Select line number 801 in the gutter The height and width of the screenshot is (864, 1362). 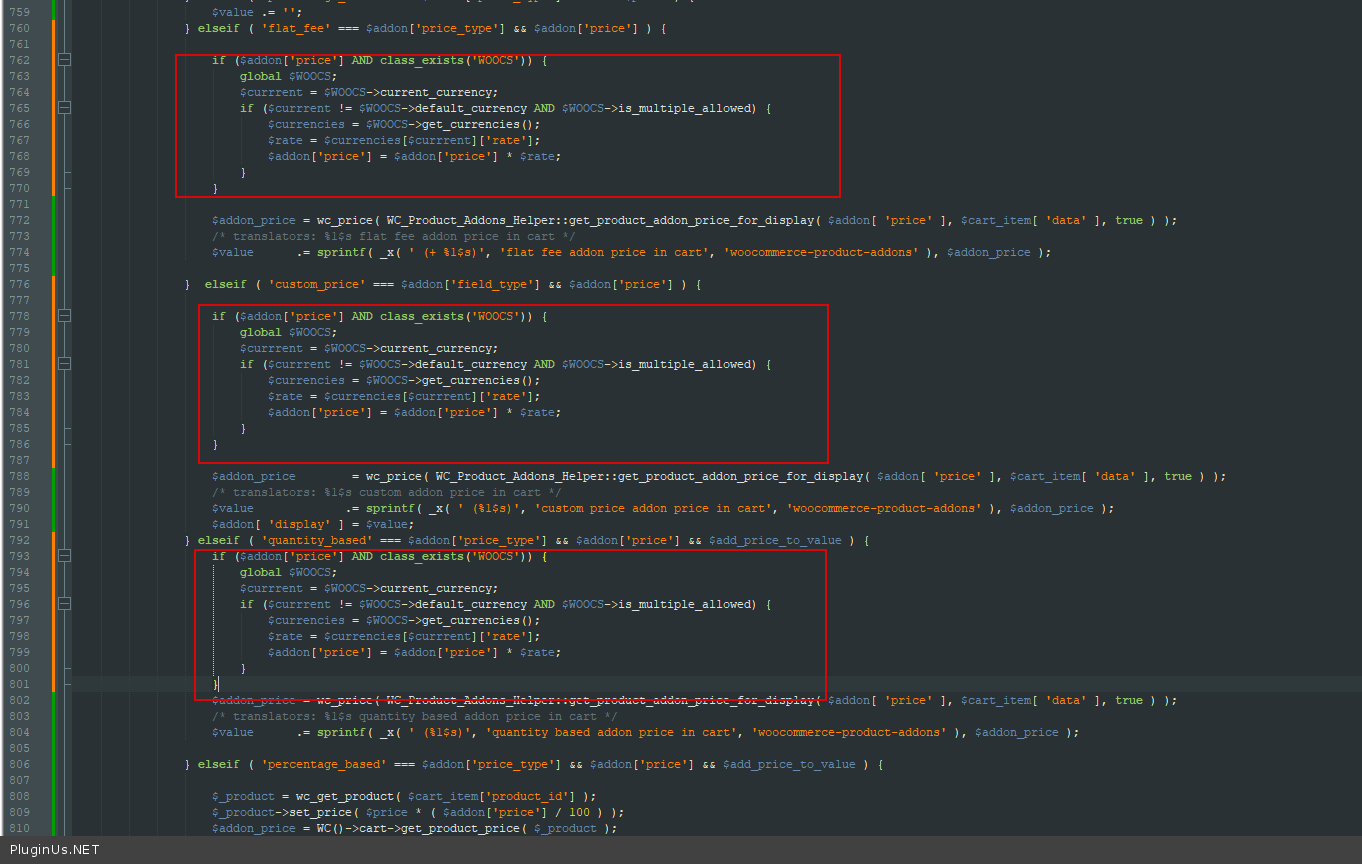pyautogui.click(x=19, y=684)
